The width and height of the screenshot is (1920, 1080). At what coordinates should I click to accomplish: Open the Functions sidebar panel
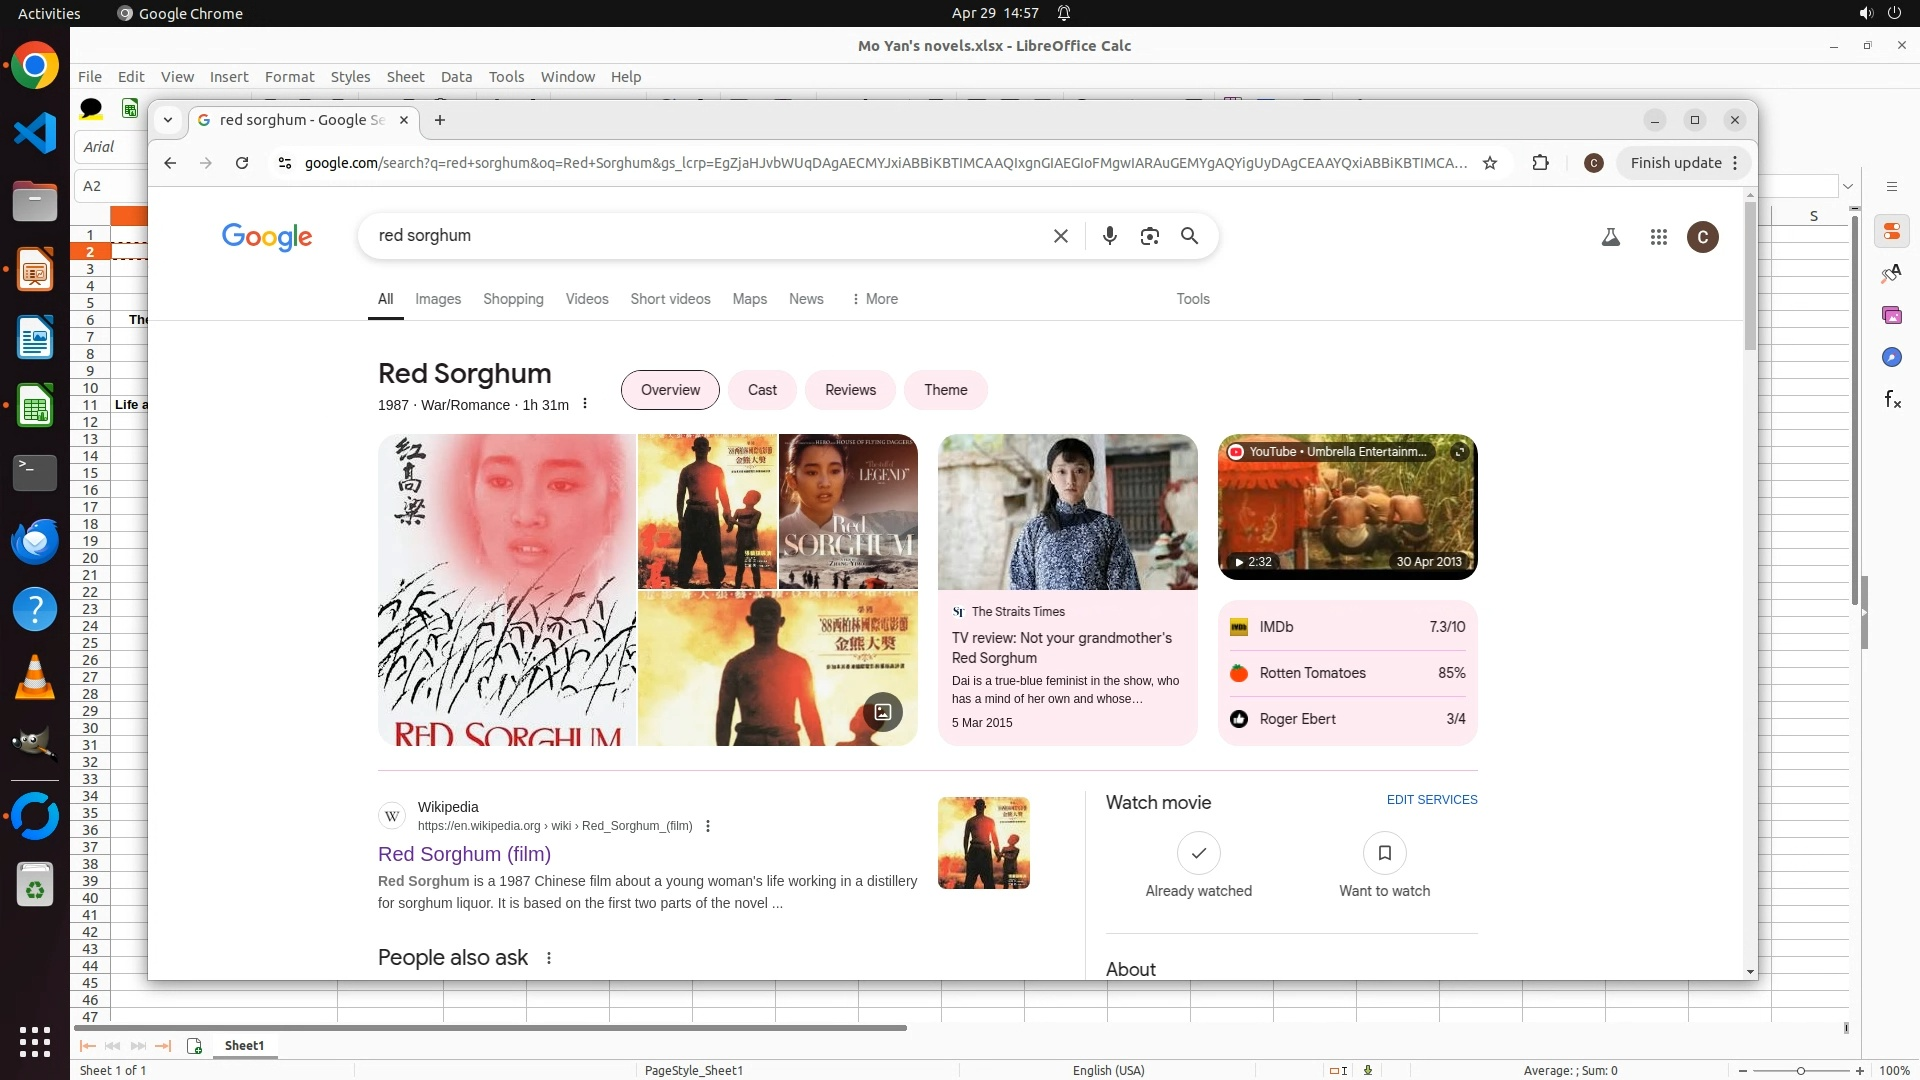tap(1892, 400)
